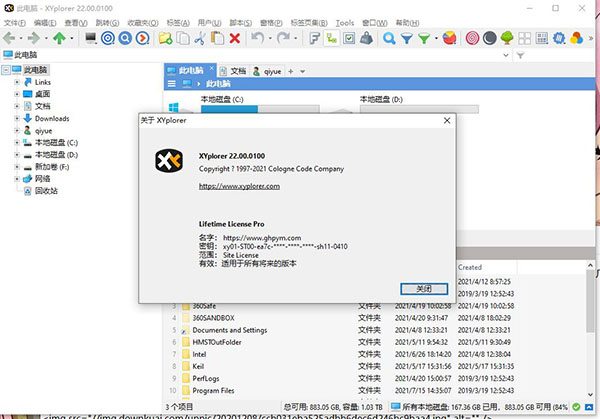Open the 编辑(E) menu
Viewport: 600px width, 419px height.
coord(45,23)
